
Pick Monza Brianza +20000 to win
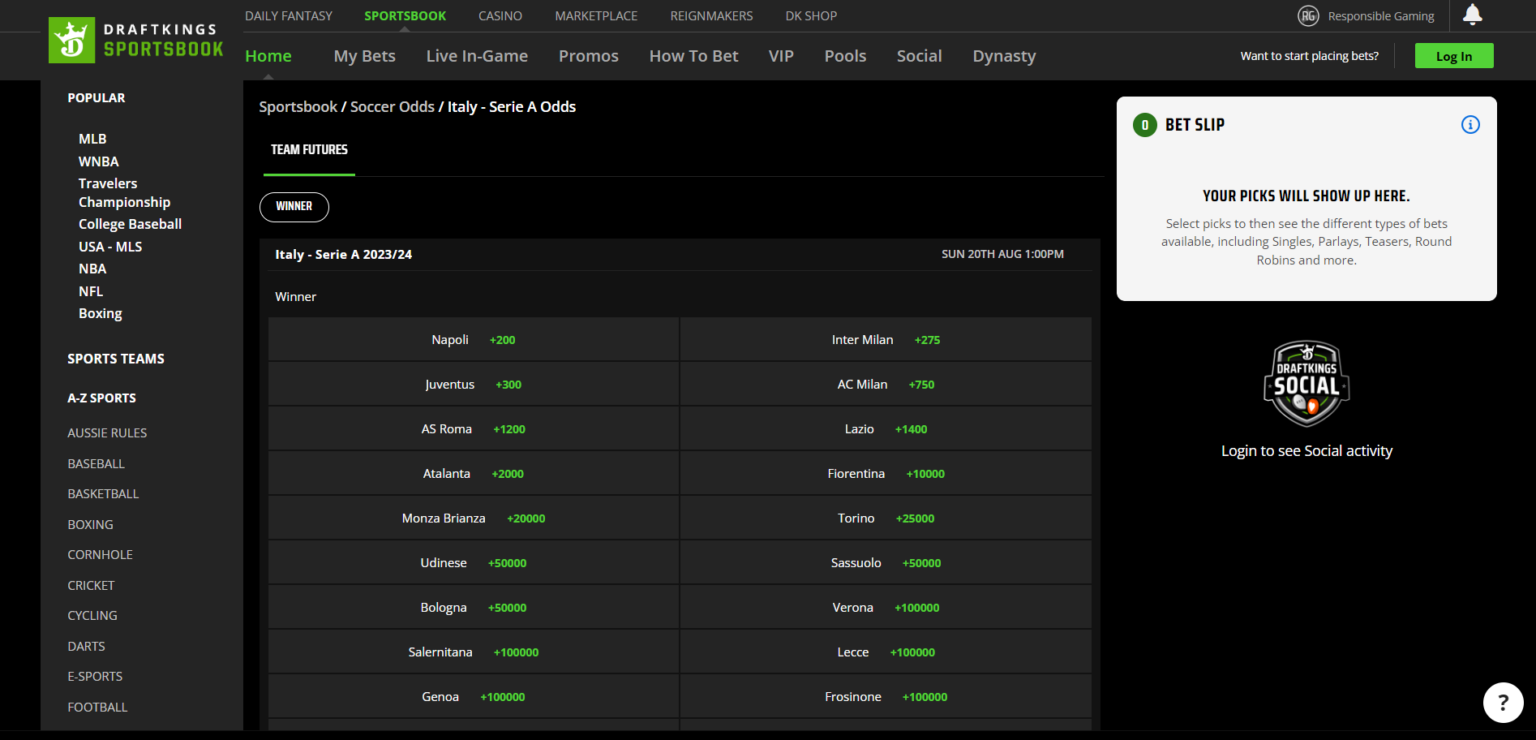click(474, 518)
